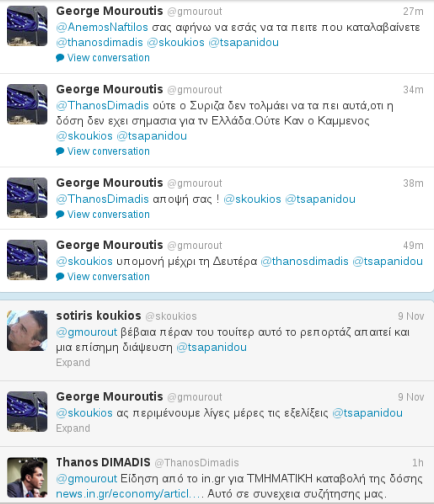
Task: Click George Mouroutis avatar in the 9 Nov tweet
Action: pos(27,411)
